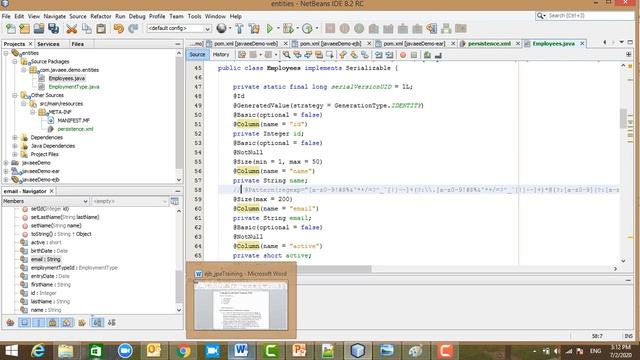
Task: Collapse the Source Packages node
Action: coord(15,62)
